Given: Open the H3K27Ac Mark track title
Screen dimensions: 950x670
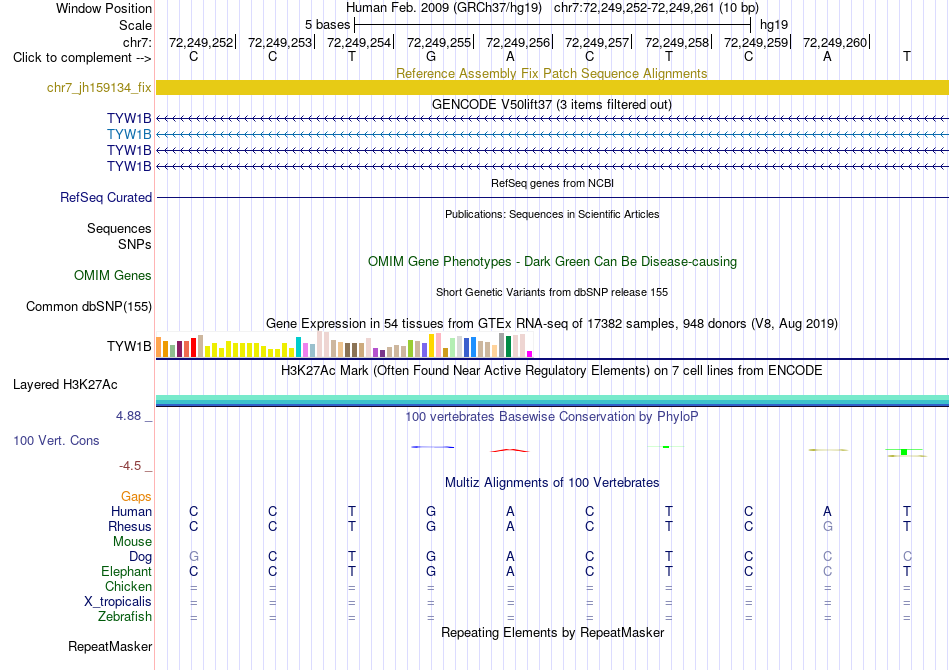Looking at the screenshot, I should pos(551,370).
